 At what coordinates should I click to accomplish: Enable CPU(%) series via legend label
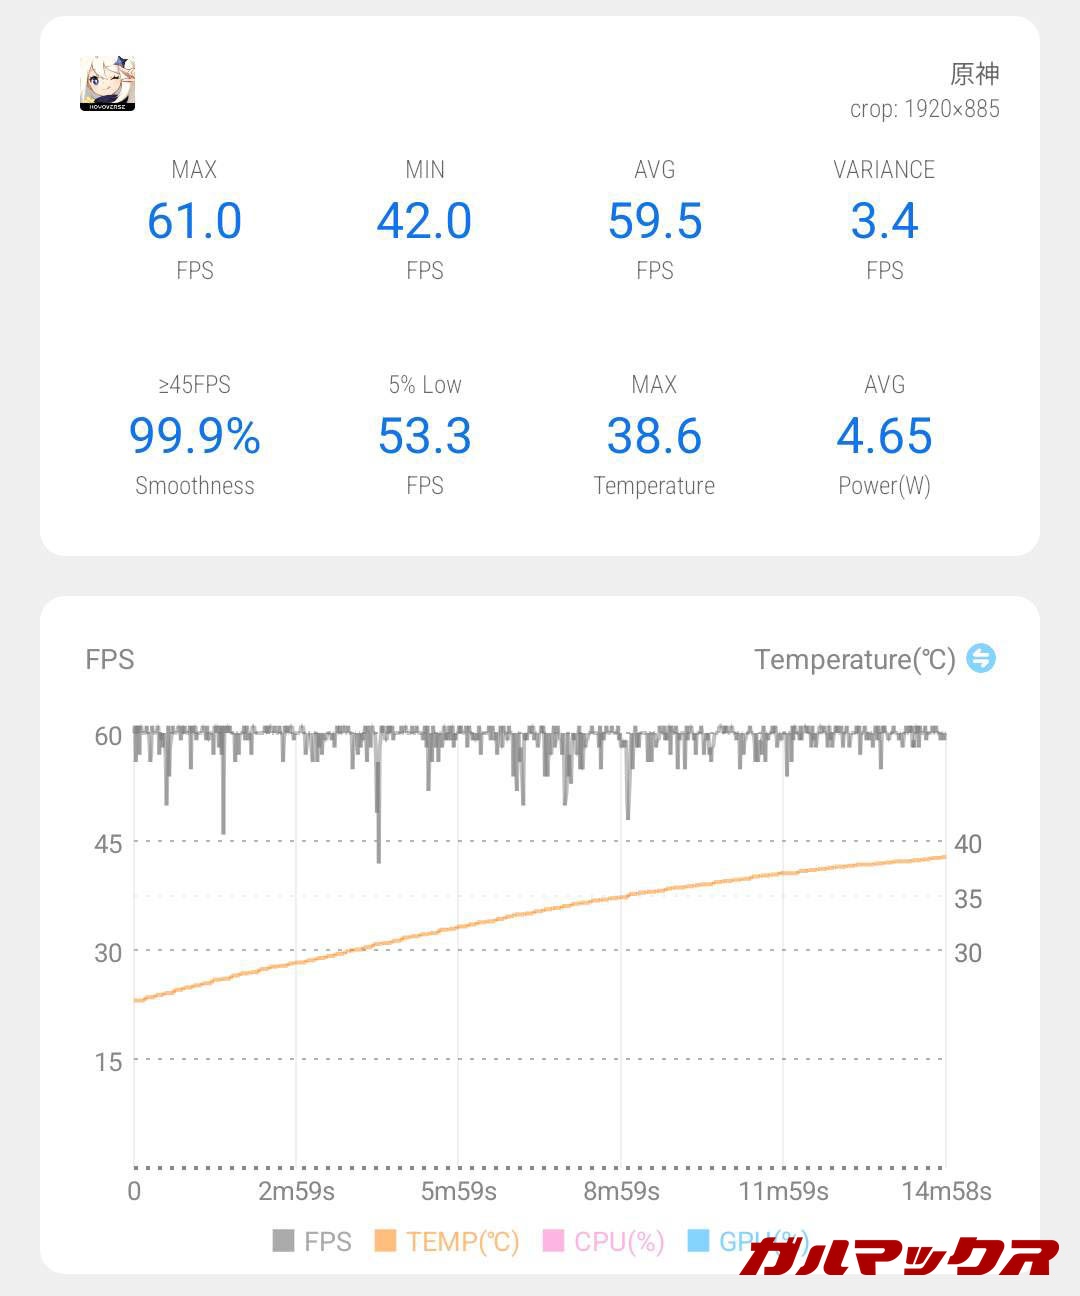[619, 1241]
